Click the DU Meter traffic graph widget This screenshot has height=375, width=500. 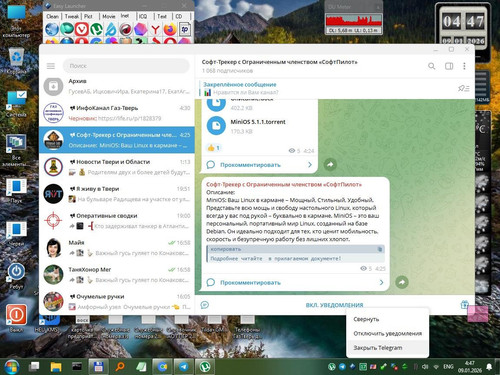click(354, 21)
